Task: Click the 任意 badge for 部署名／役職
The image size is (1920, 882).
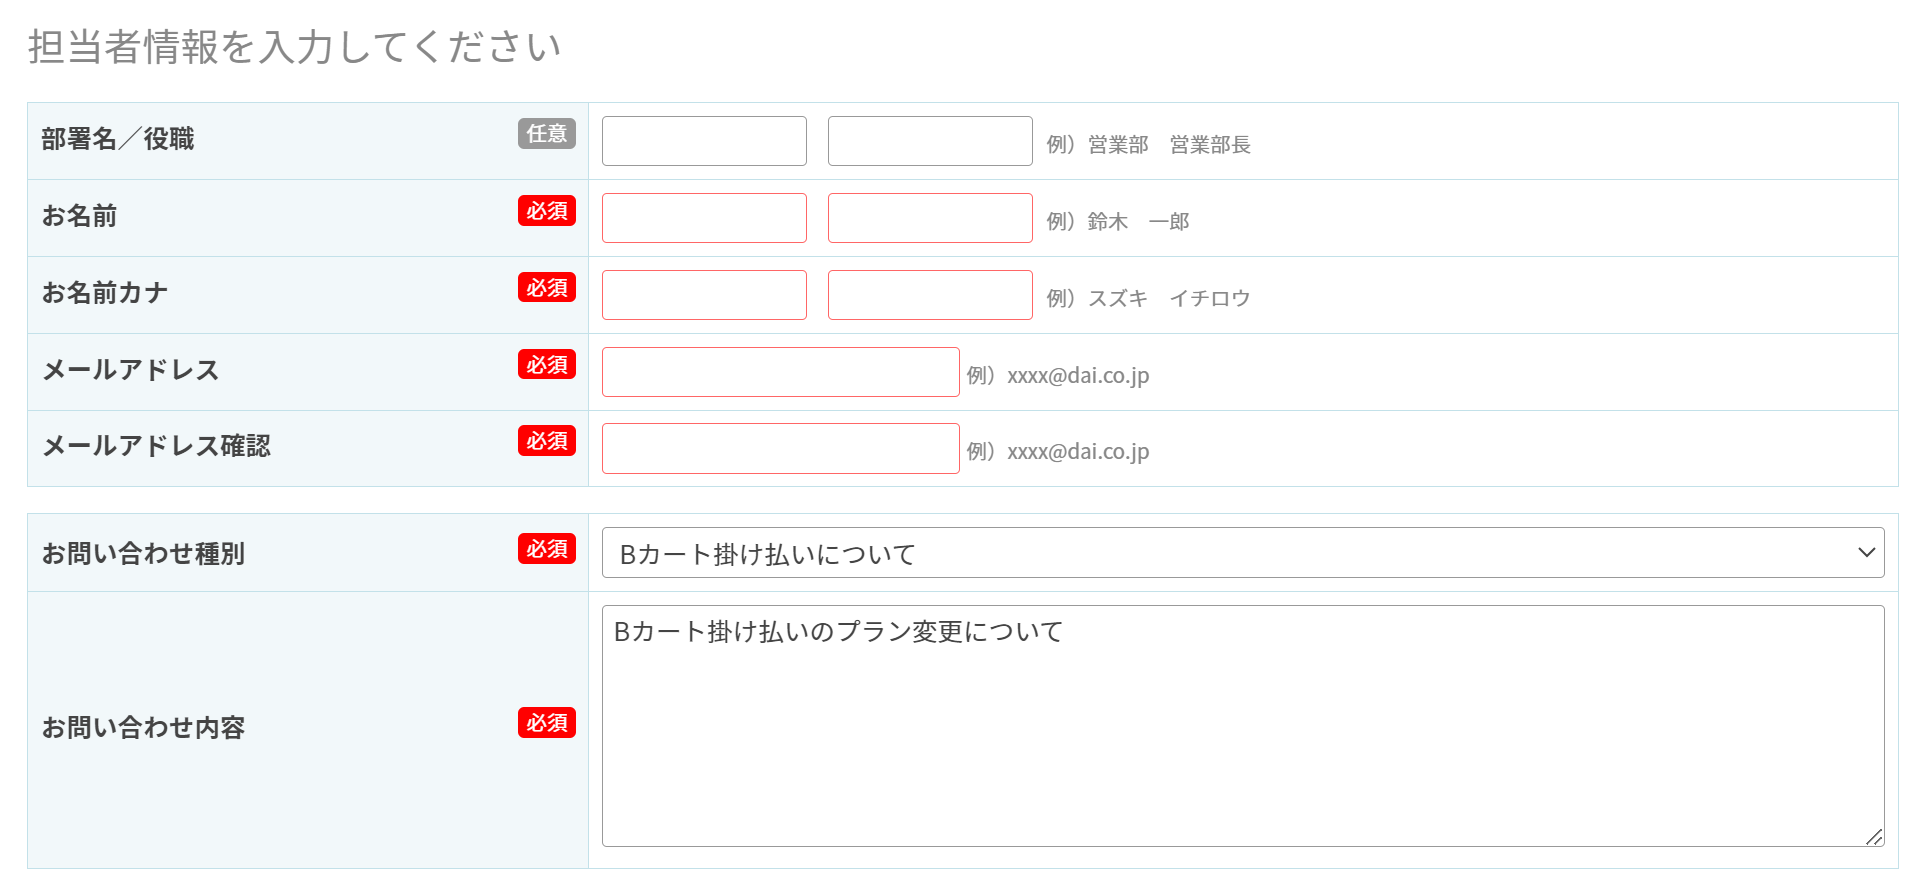Action: [x=547, y=133]
